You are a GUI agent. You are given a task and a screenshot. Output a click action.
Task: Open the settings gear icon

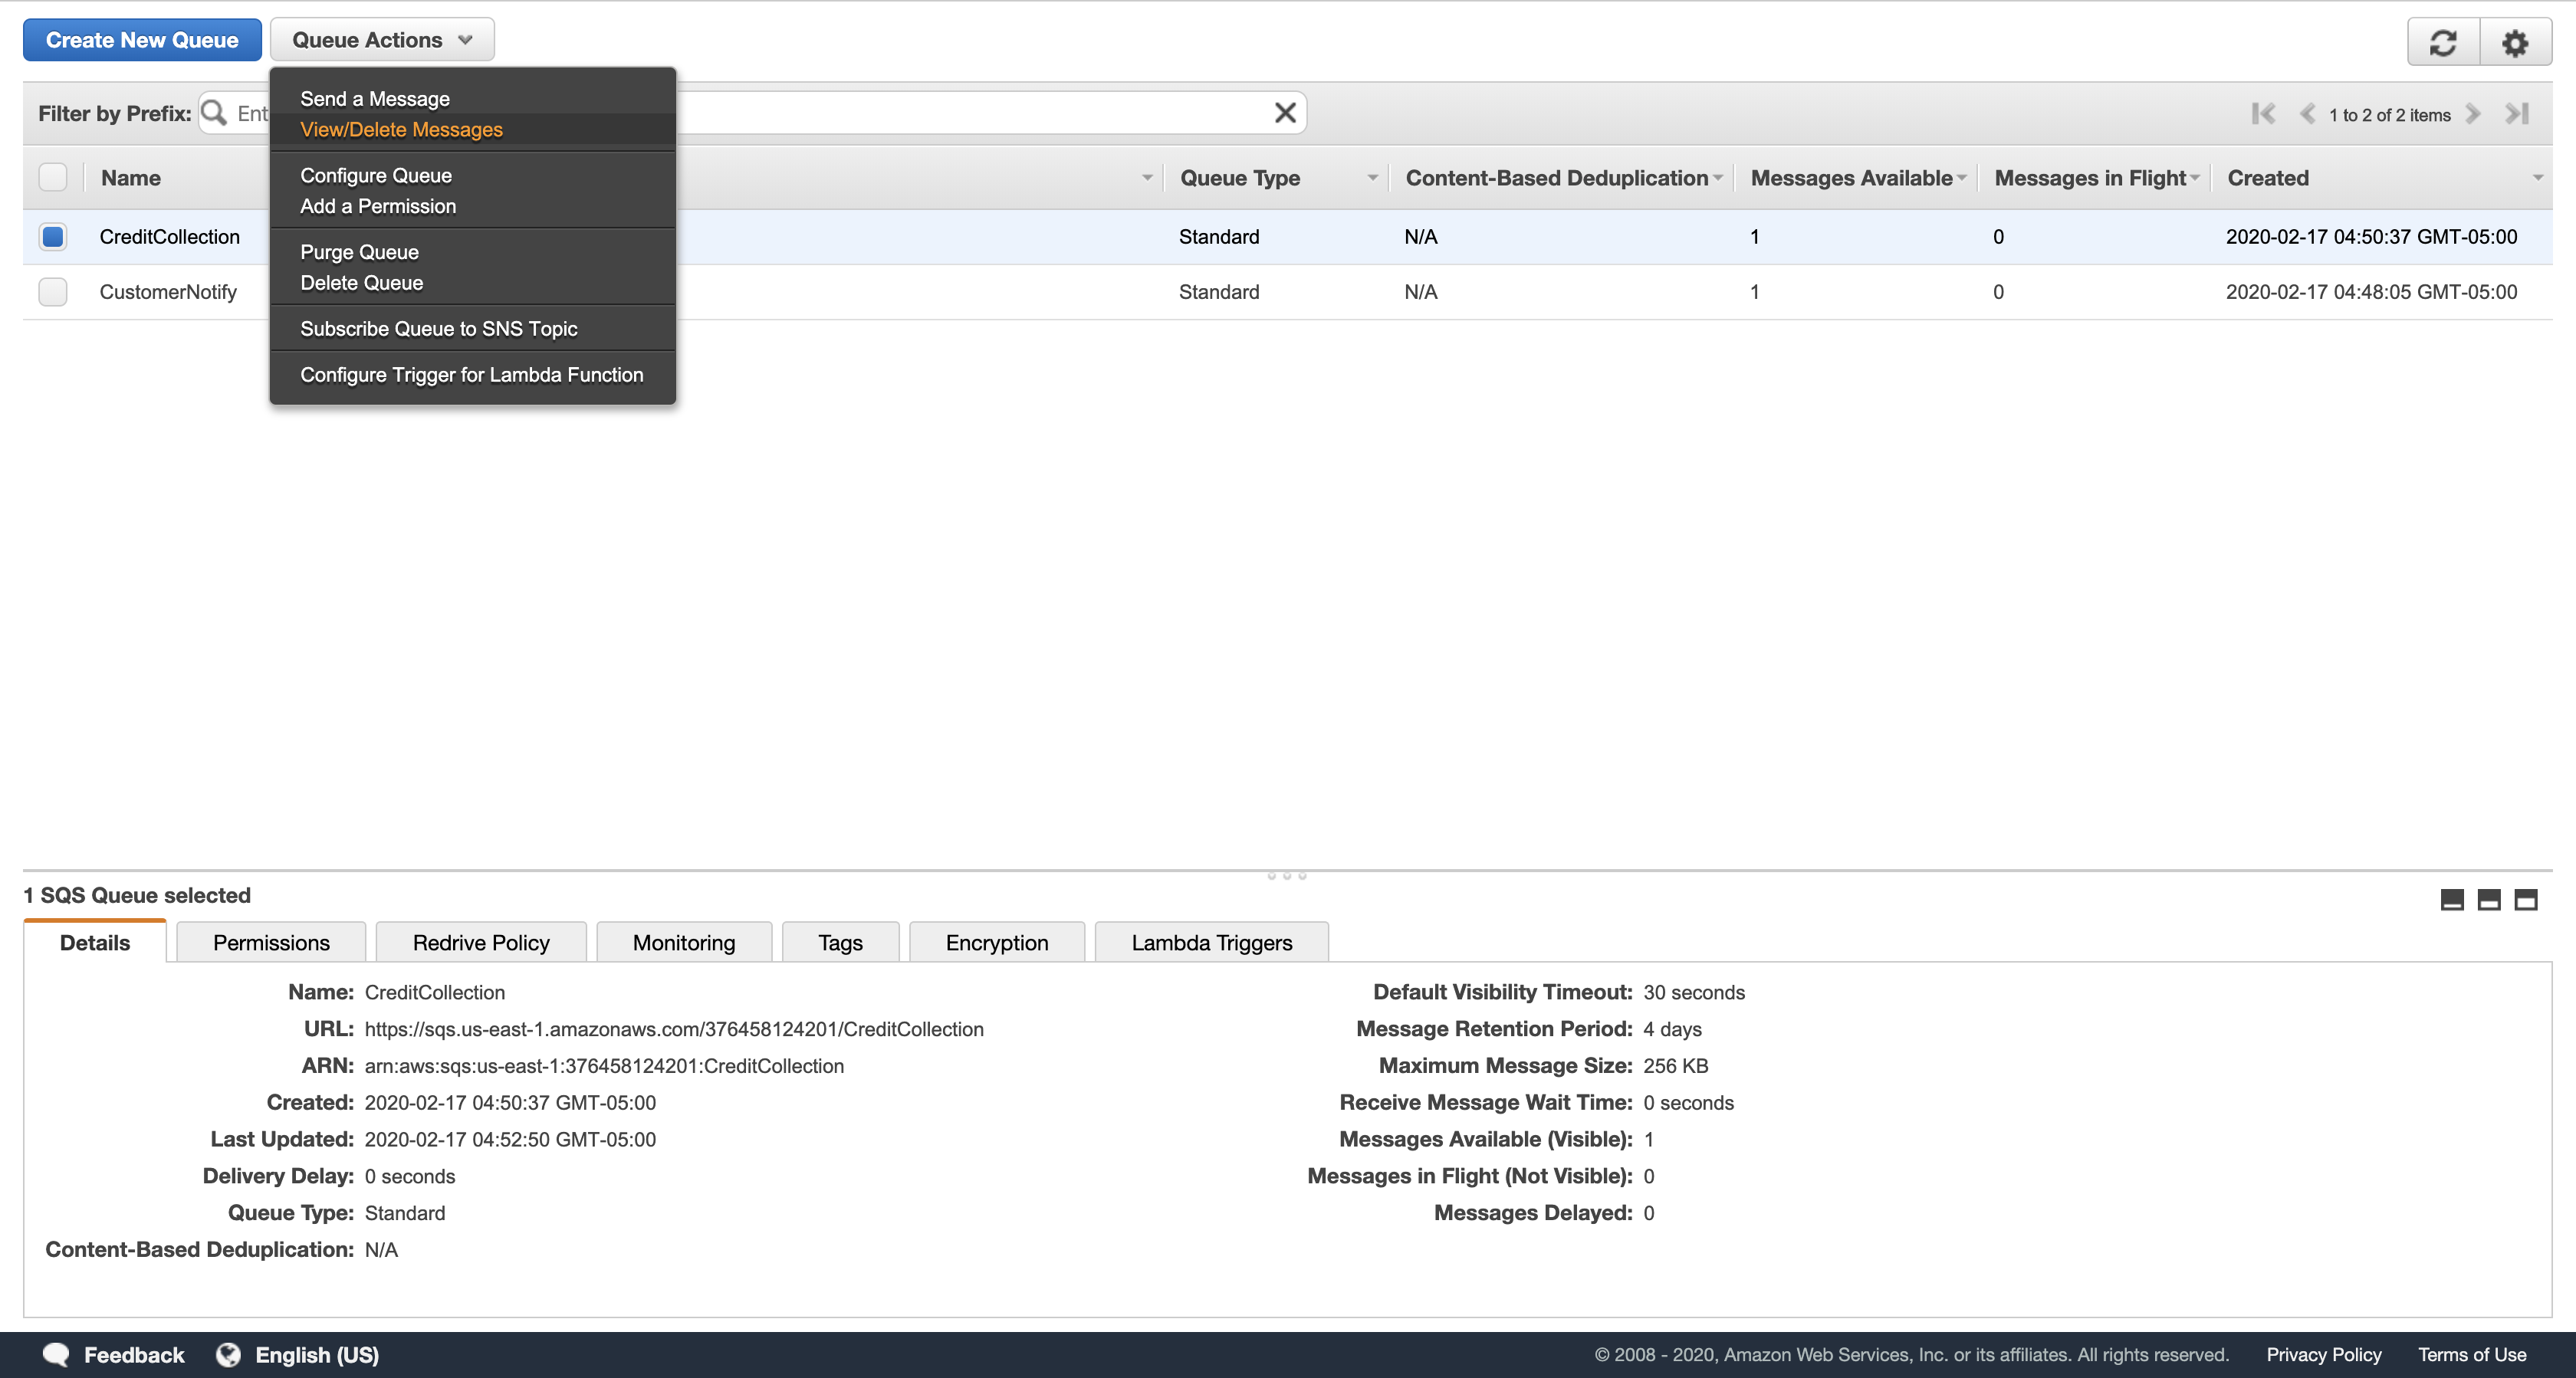point(2515,42)
